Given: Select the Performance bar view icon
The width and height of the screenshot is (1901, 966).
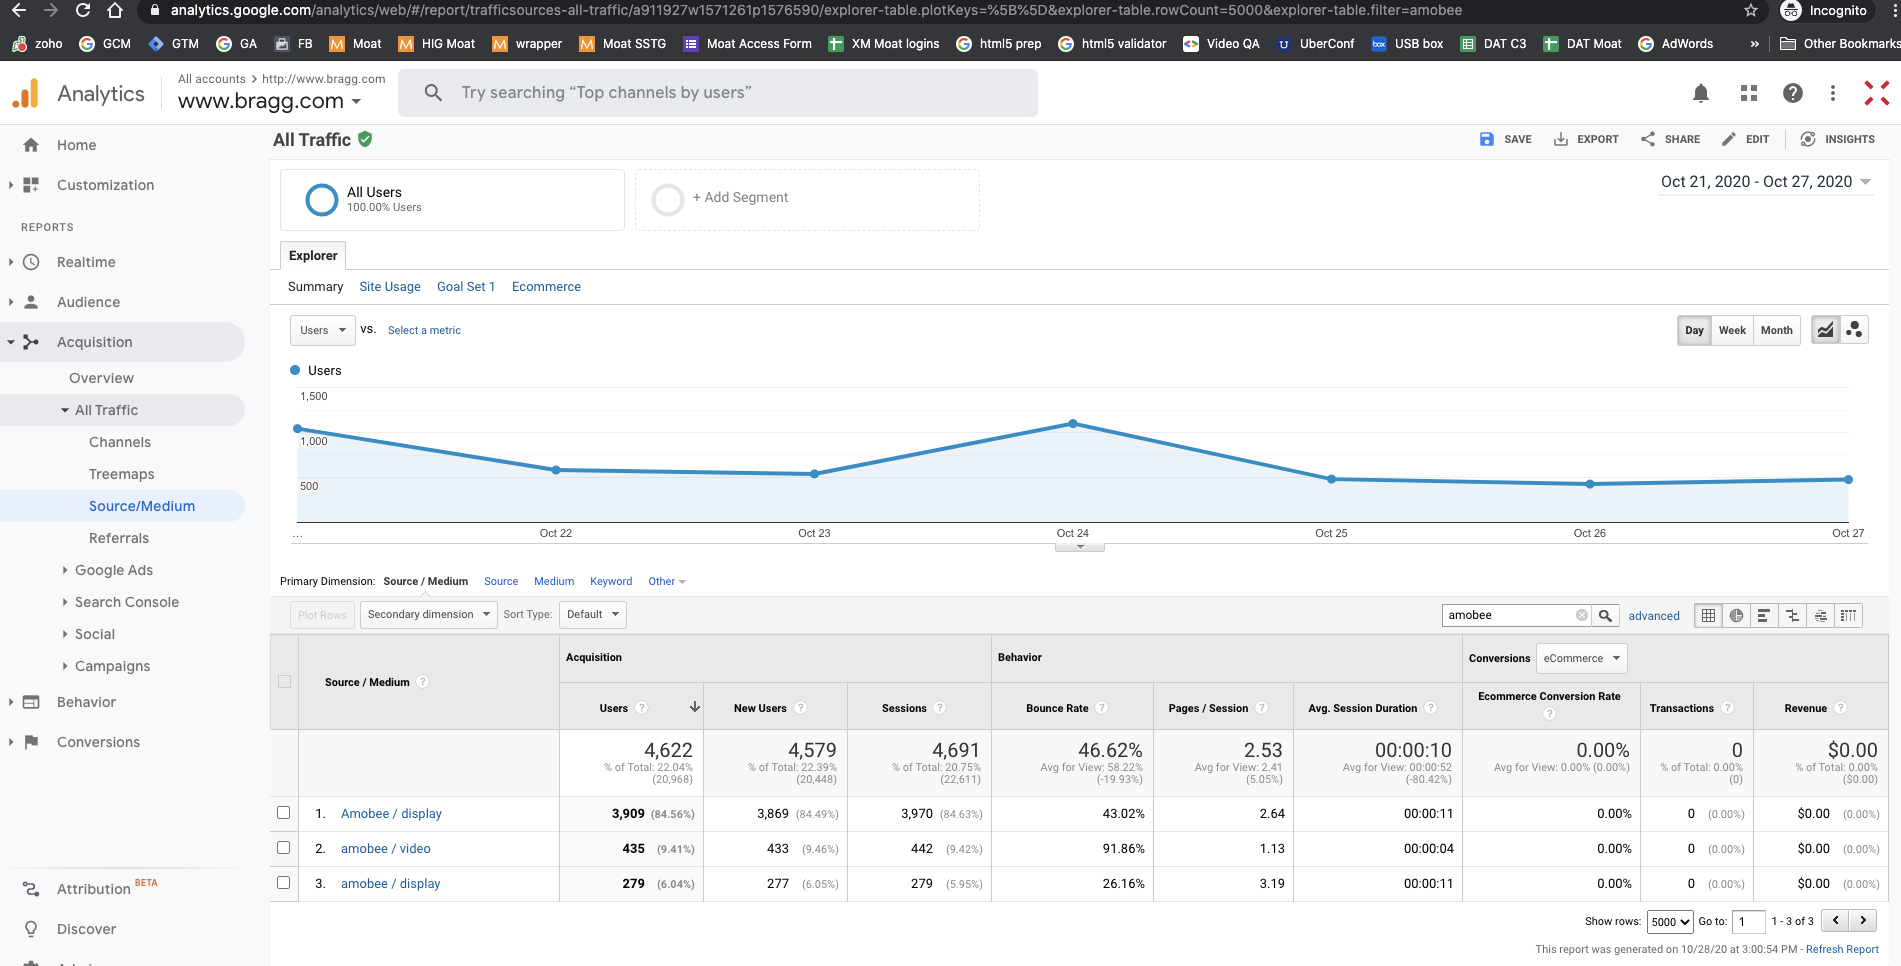Looking at the screenshot, I should pos(1764,615).
